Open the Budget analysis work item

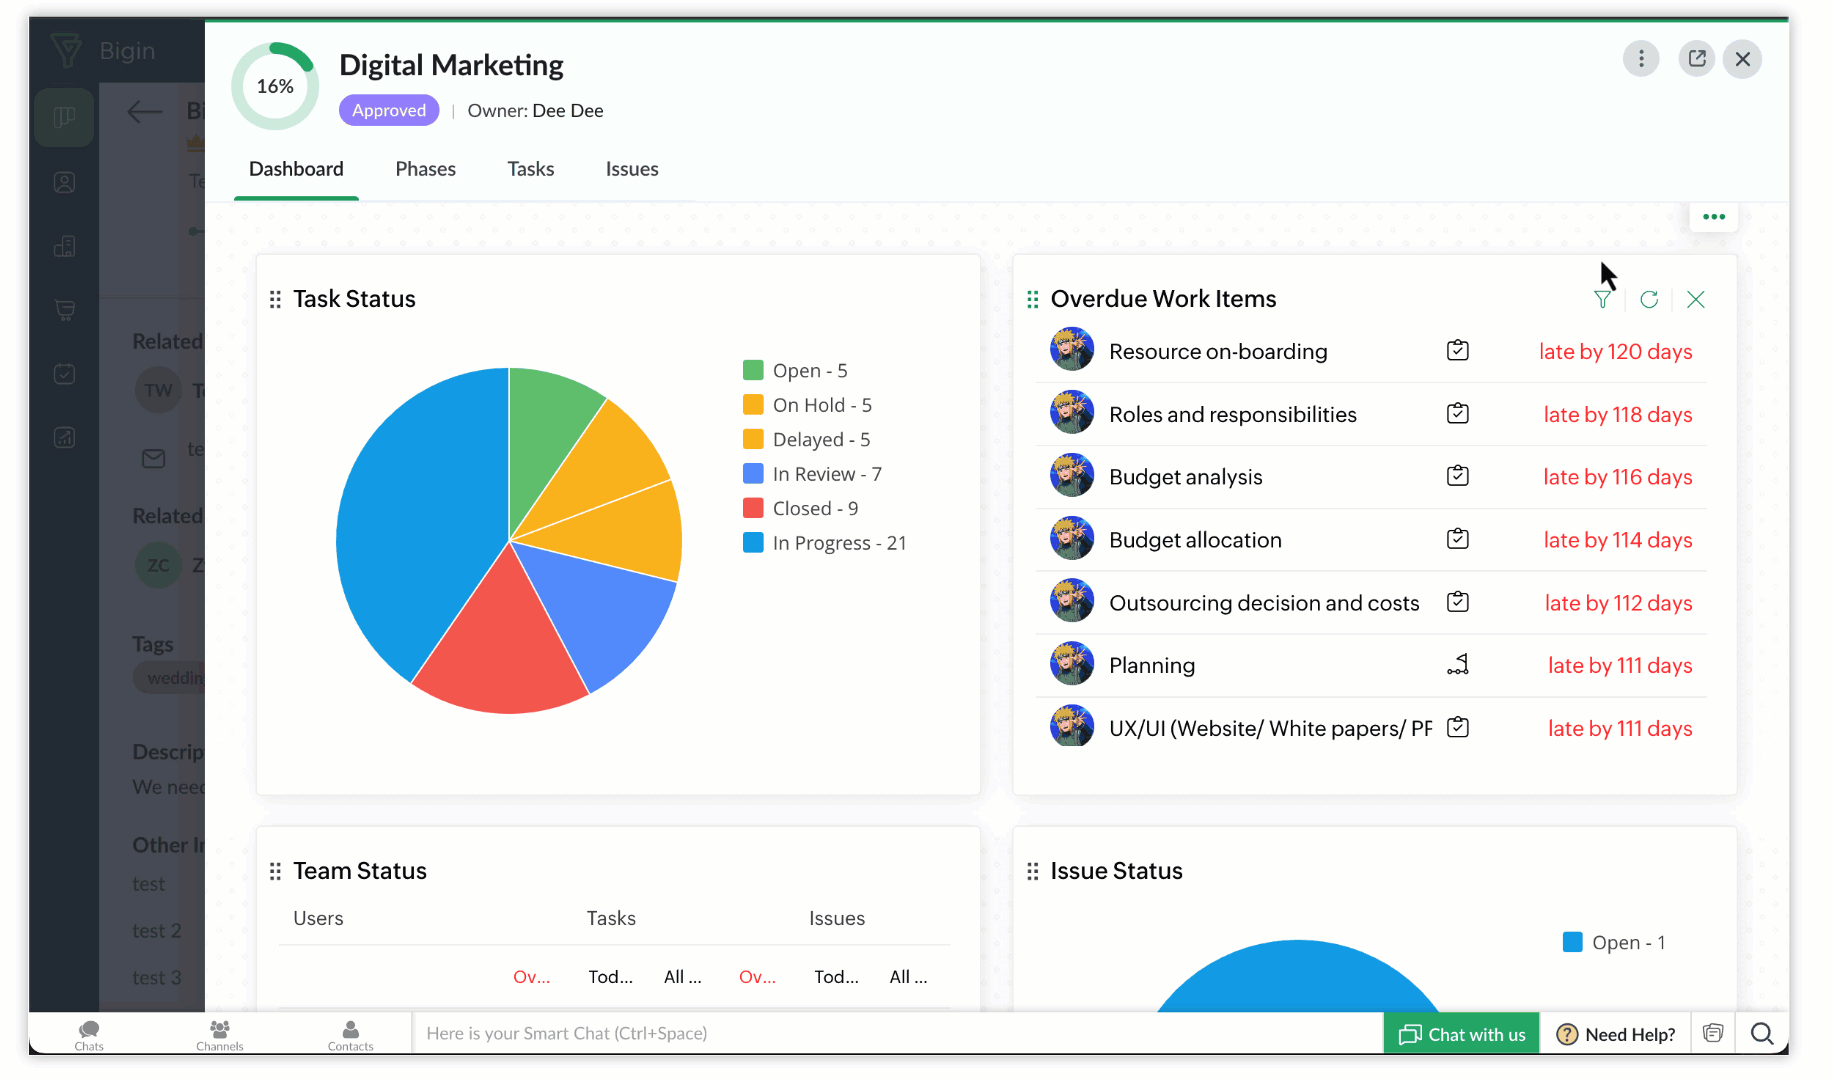1185,477
